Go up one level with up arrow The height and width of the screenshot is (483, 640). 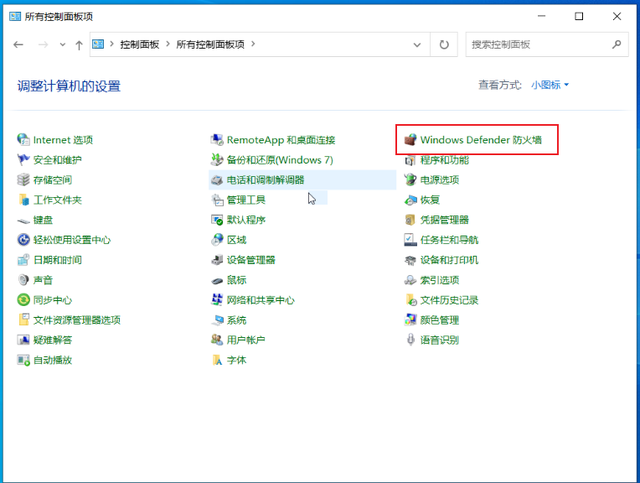coord(79,45)
